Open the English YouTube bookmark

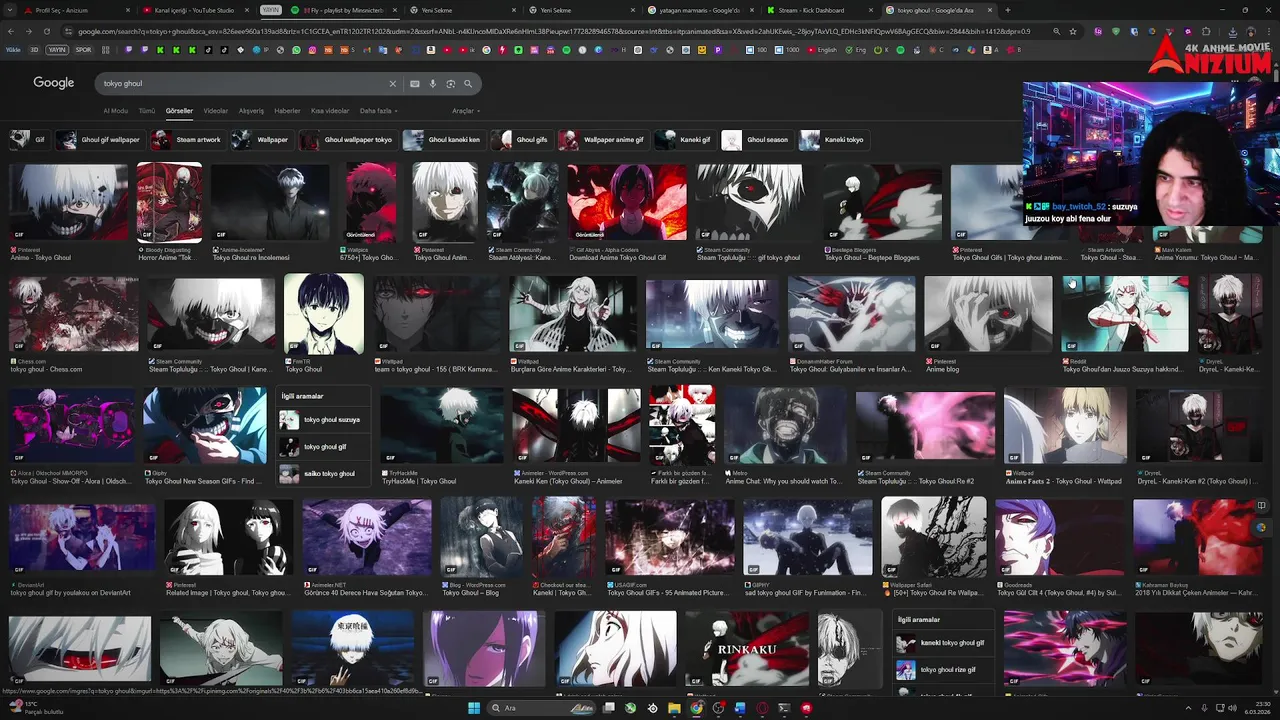(821, 49)
